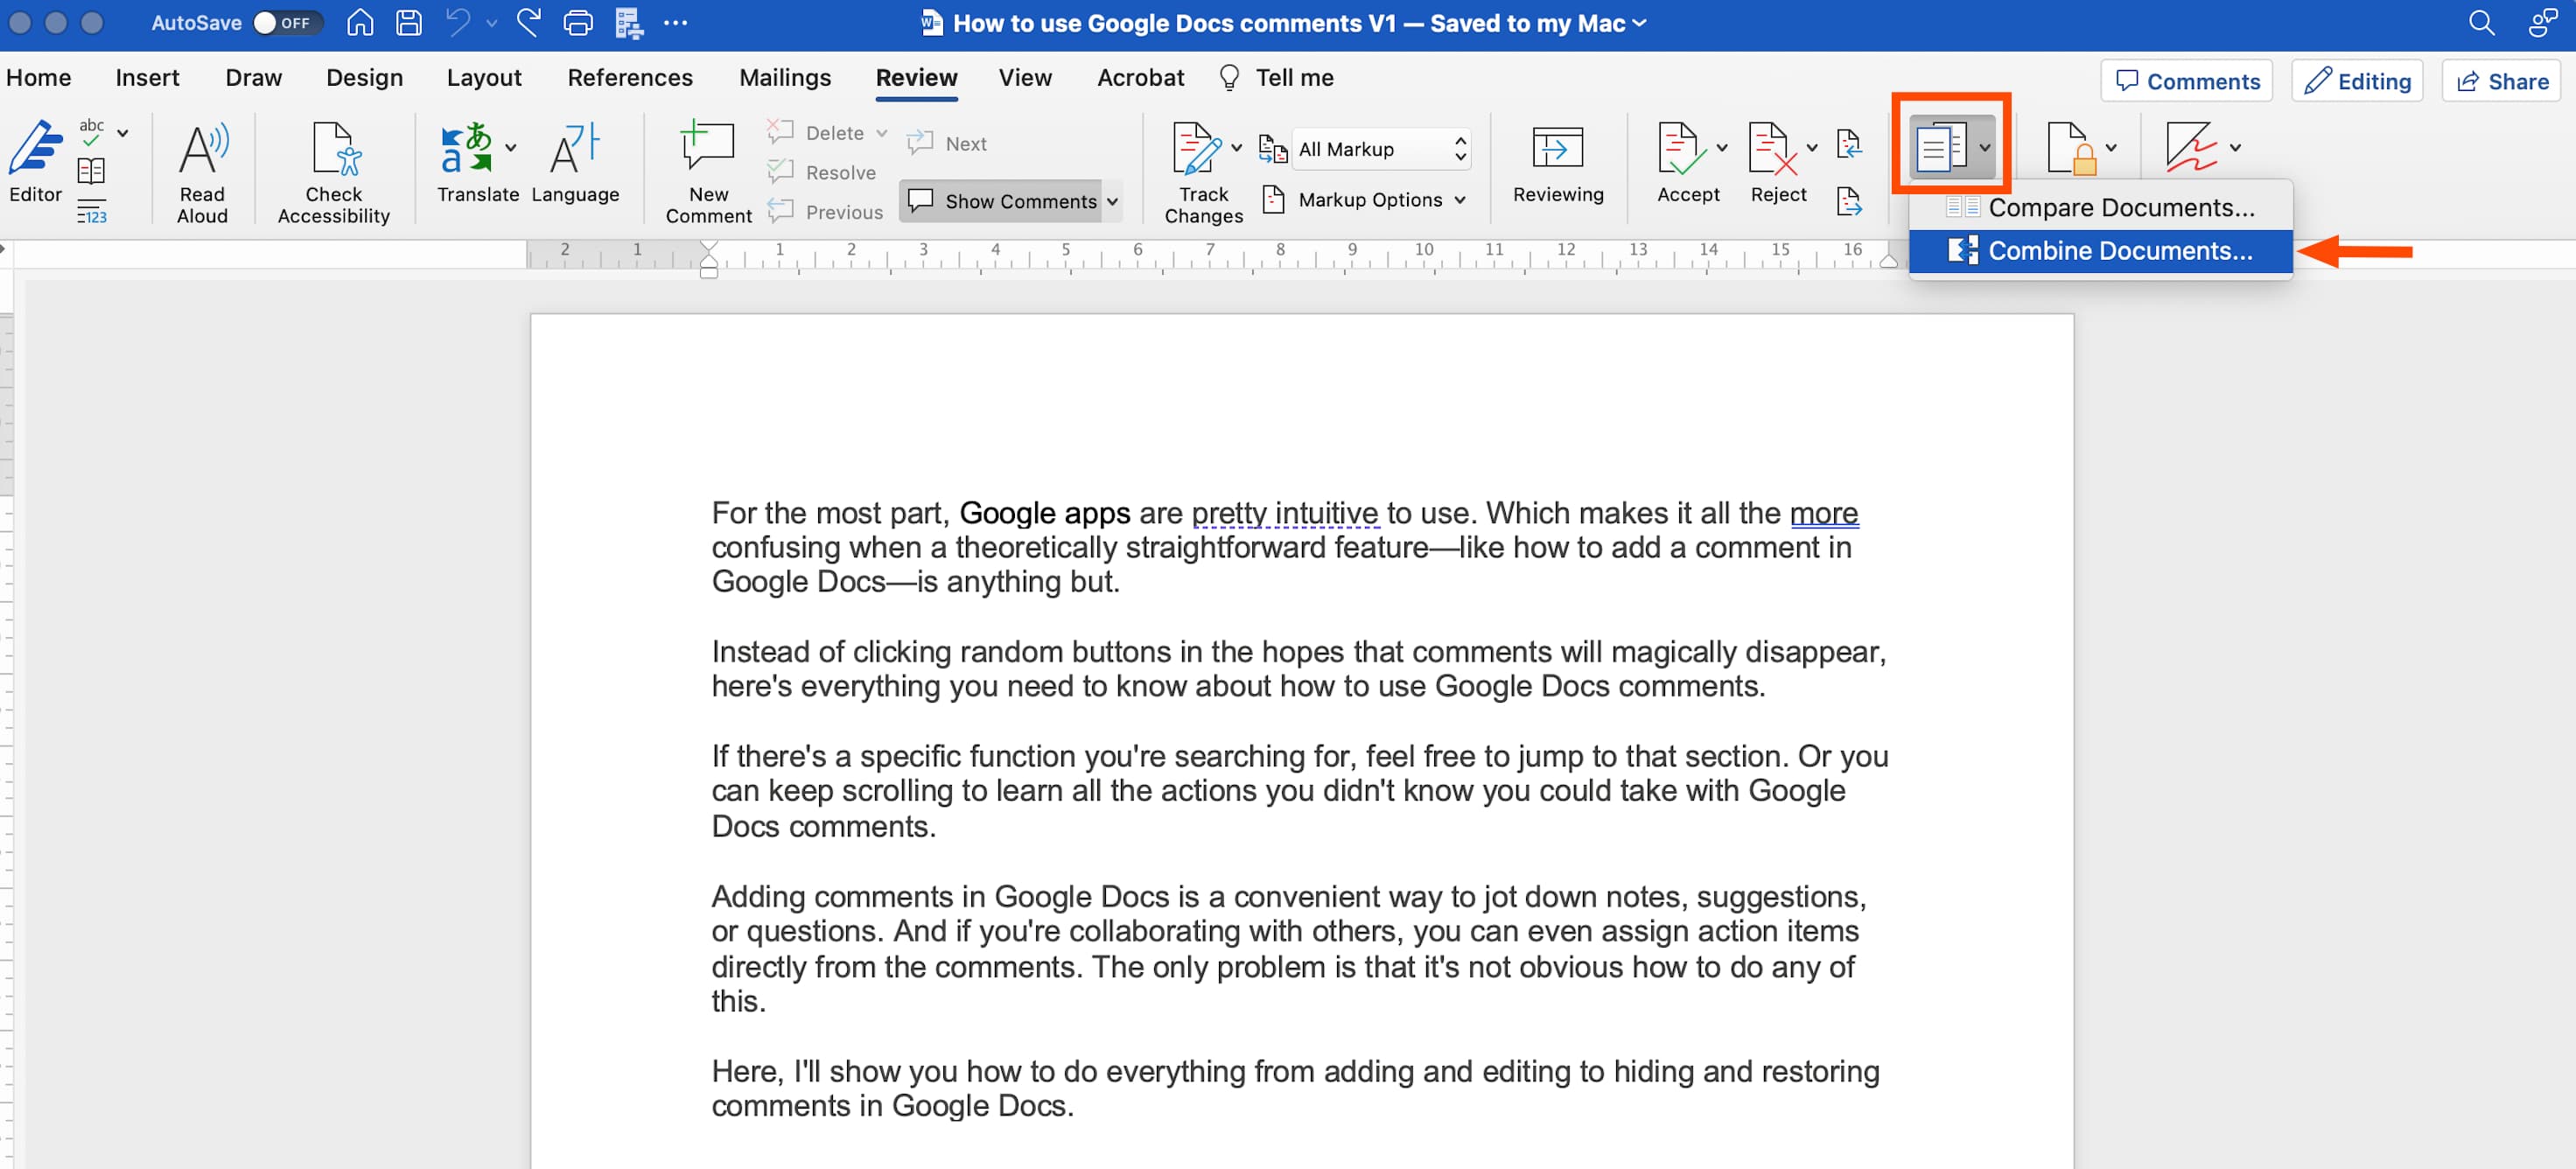The height and width of the screenshot is (1169, 2576).
Task: Resolve the current comment
Action: [822, 172]
